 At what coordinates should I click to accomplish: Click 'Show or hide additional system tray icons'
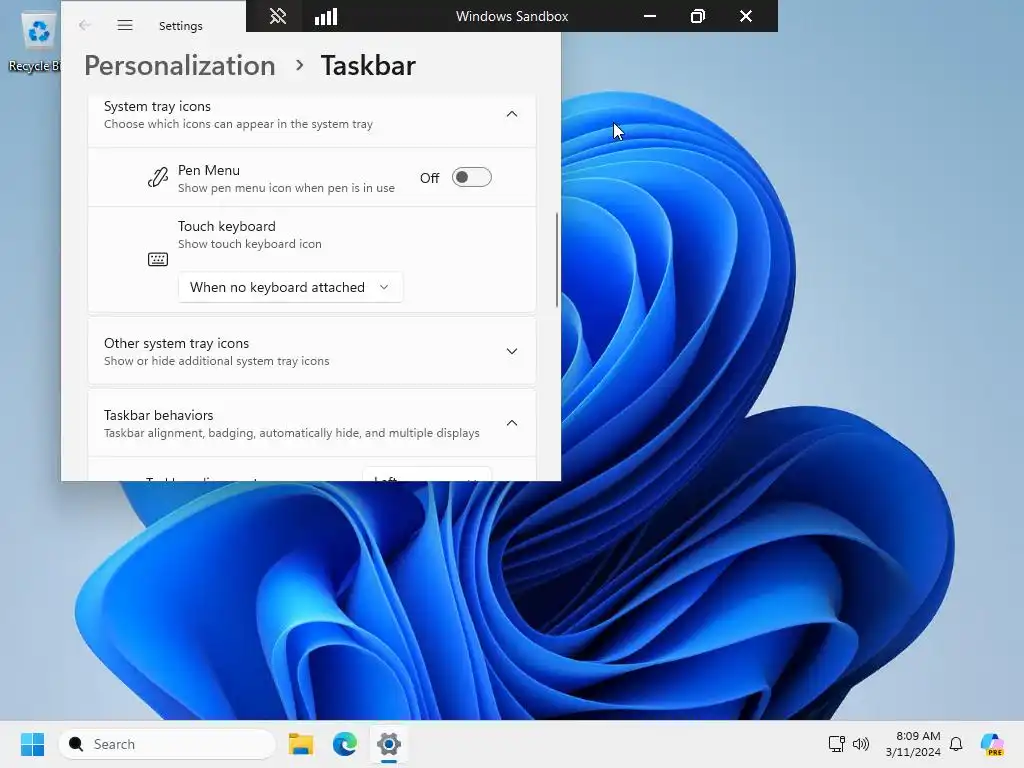(x=217, y=361)
